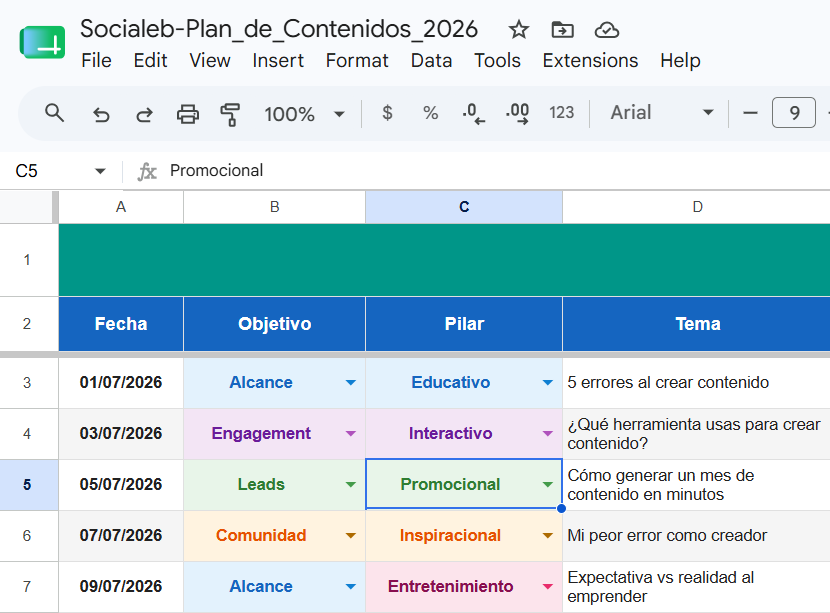
Task: Check the cloud document status icon
Action: click(x=607, y=30)
